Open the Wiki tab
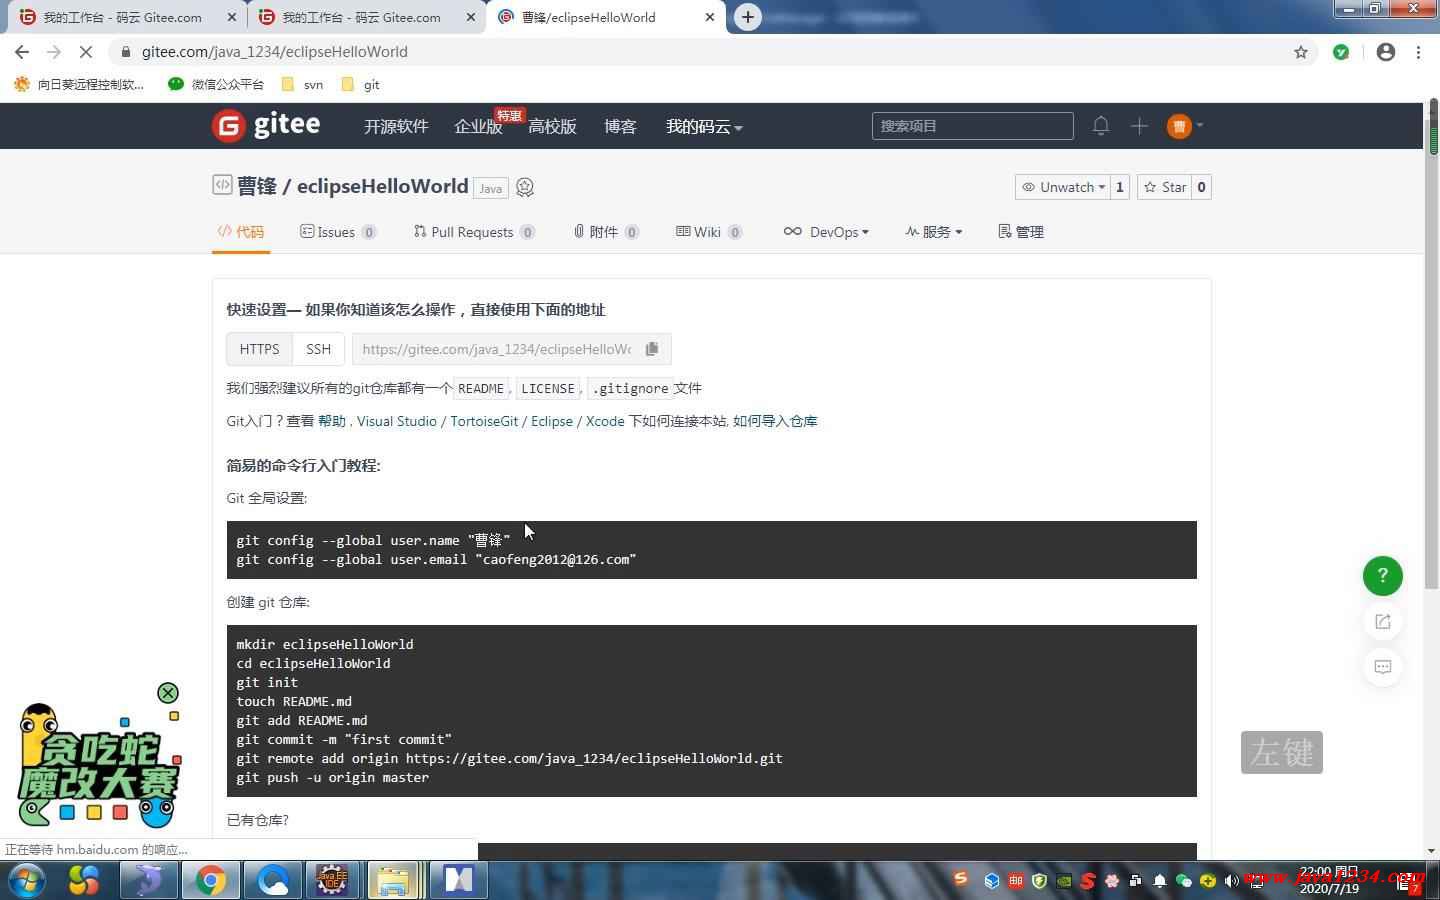Viewport: 1440px width, 900px height. click(x=709, y=232)
